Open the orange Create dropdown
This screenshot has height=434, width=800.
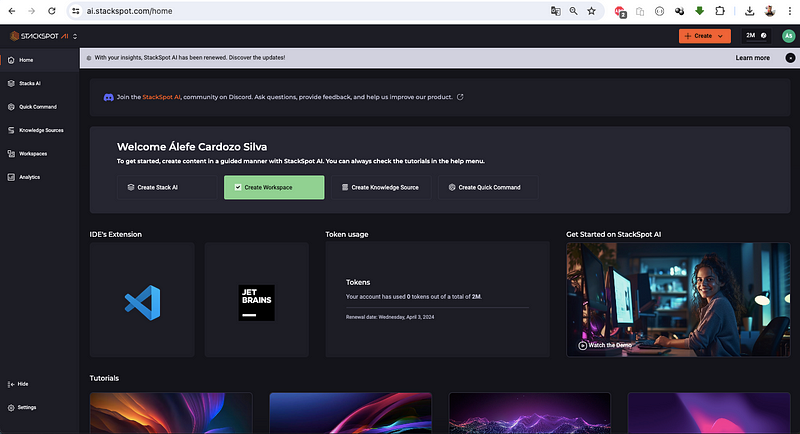pyautogui.click(x=705, y=36)
